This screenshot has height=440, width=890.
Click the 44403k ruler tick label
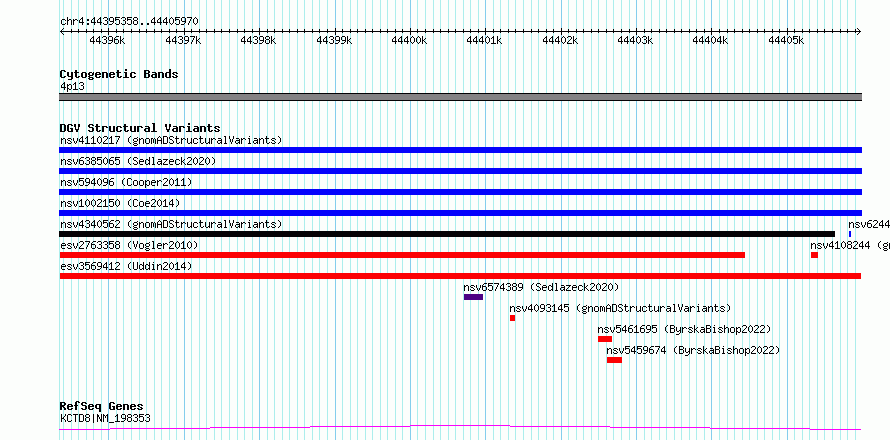coord(636,40)
